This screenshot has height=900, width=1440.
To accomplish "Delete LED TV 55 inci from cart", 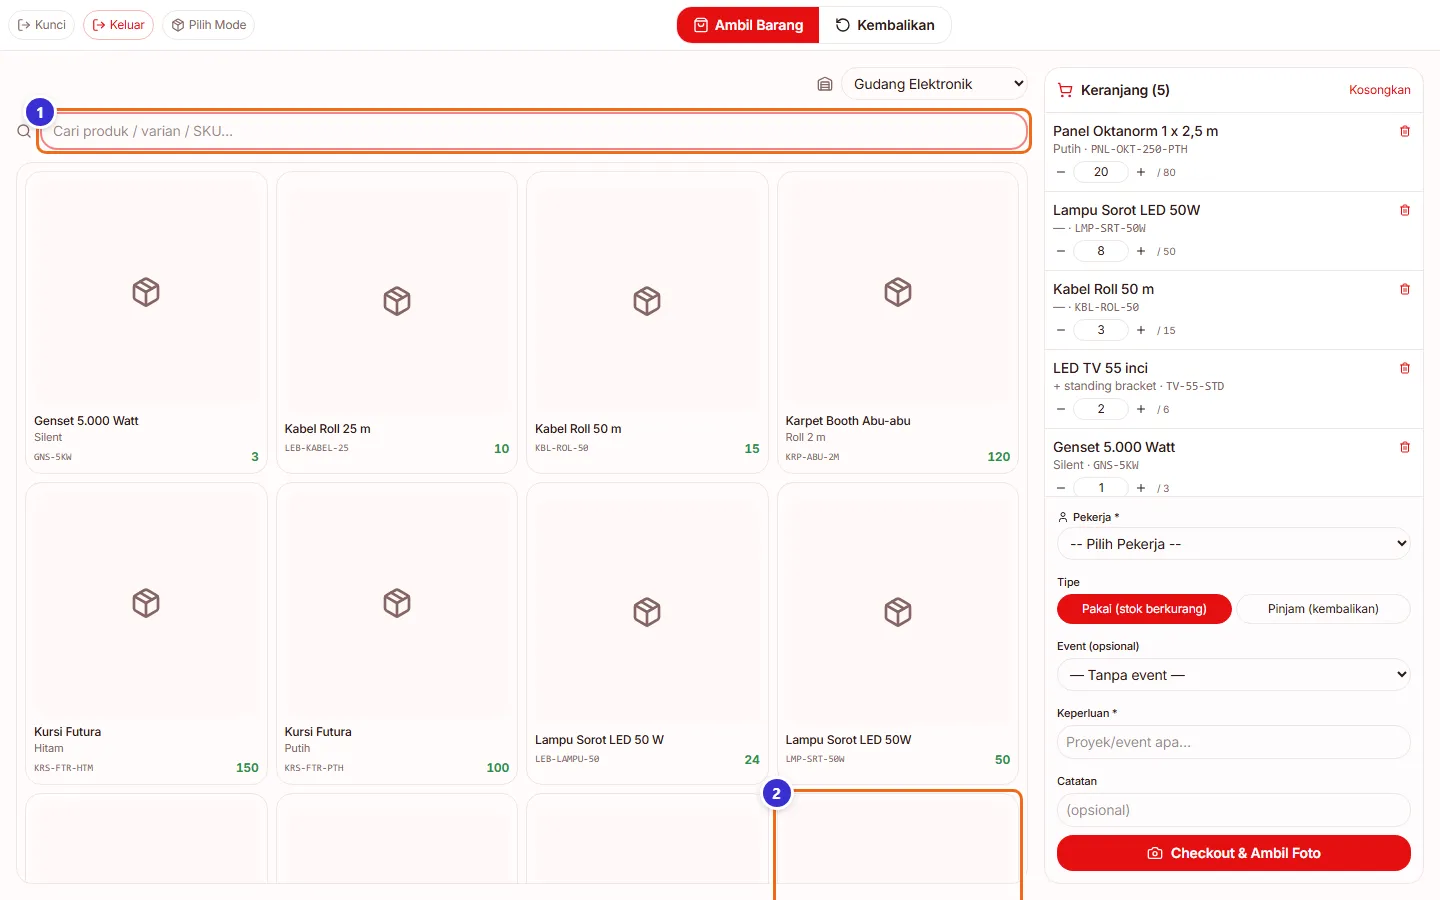I will (x=1404, y=368).
